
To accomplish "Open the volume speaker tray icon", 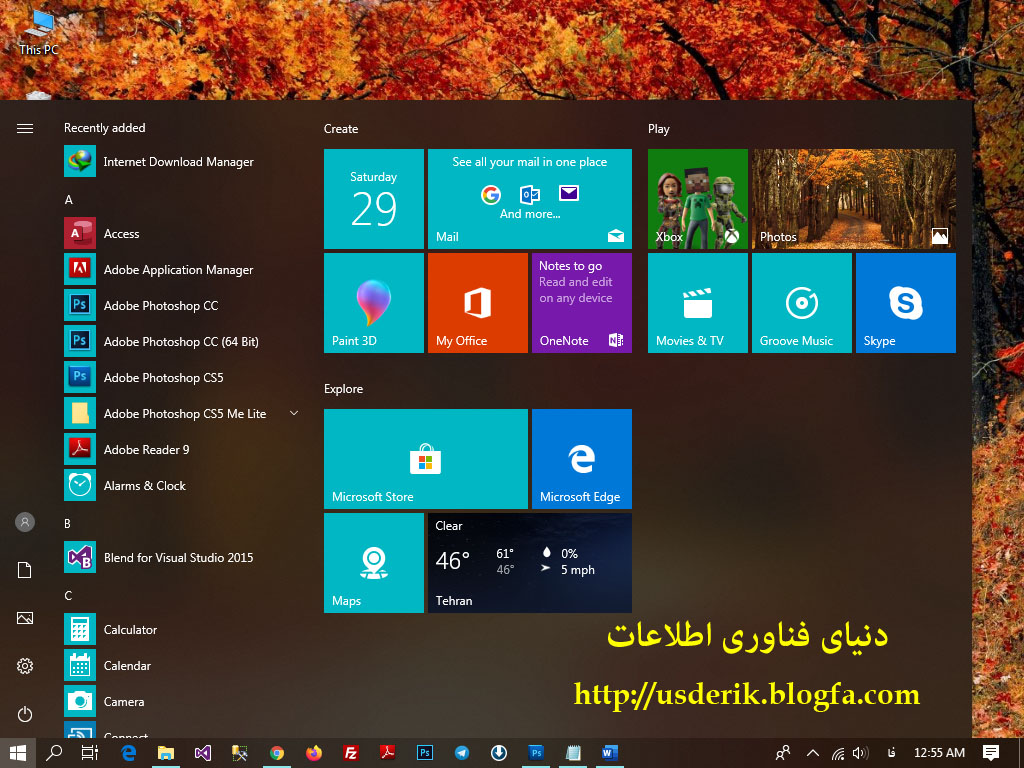I will coord(861,753).
